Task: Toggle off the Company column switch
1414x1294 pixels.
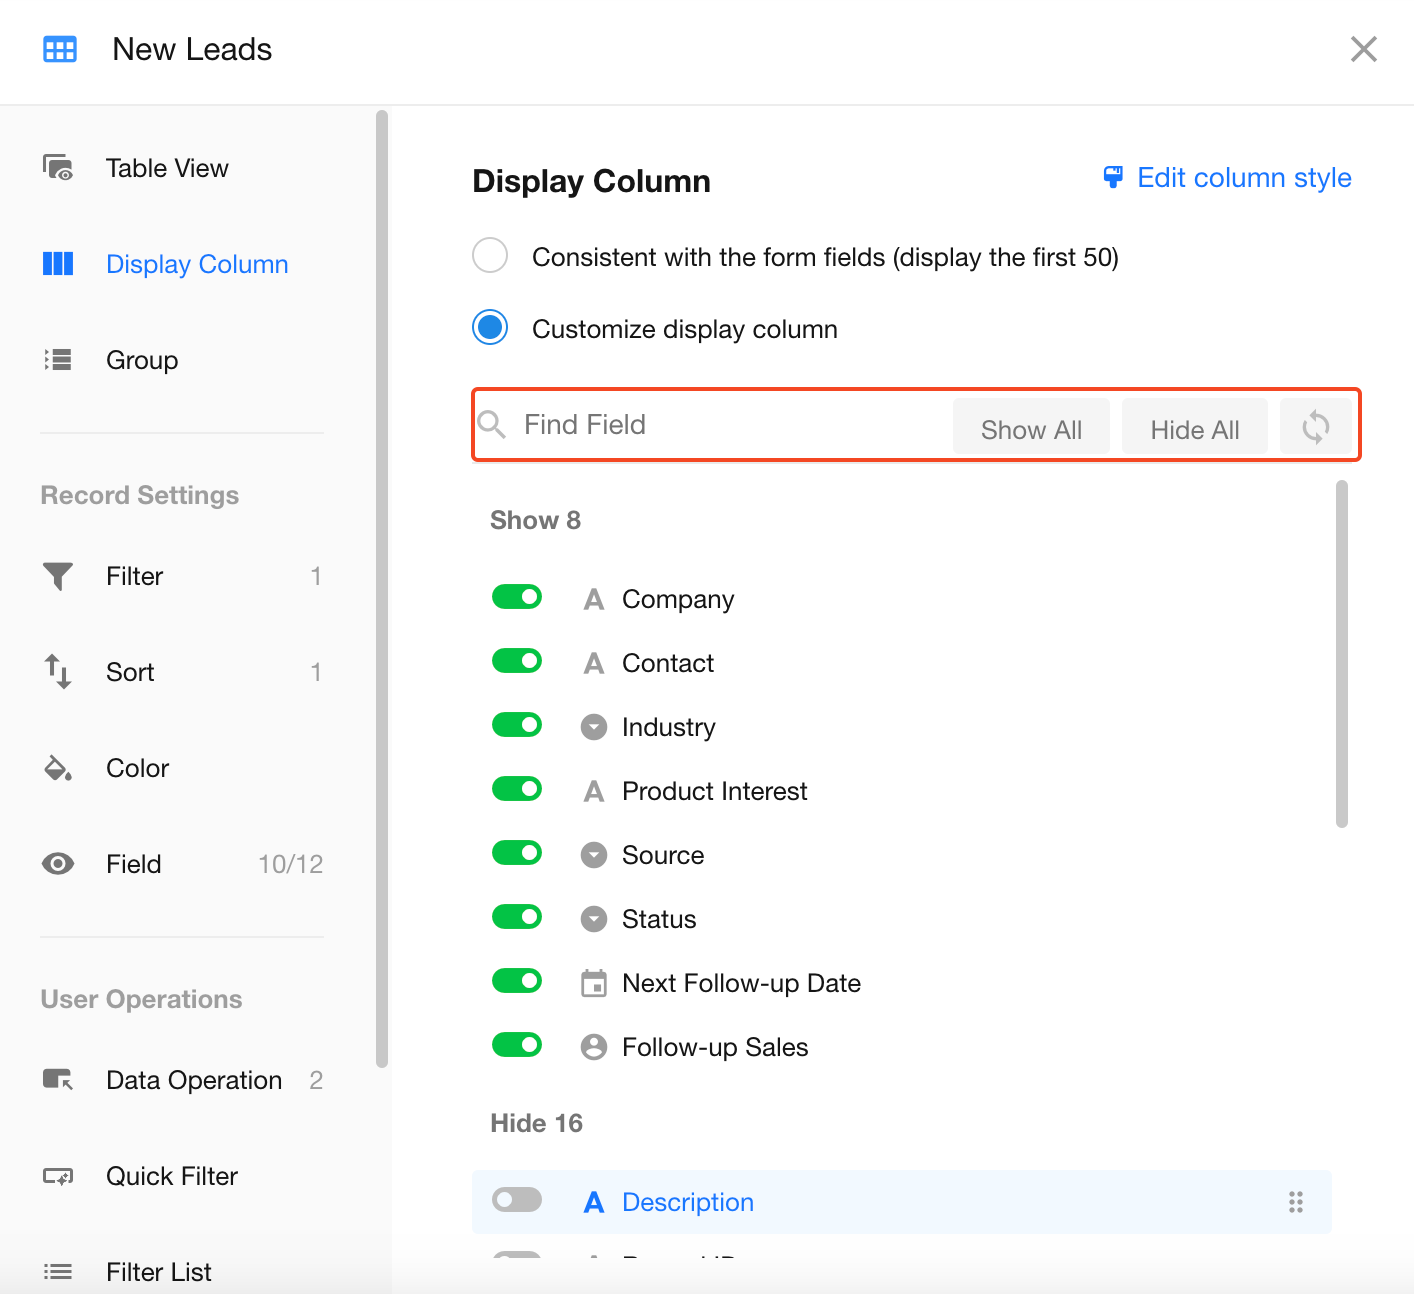Action: (x=517, y=598)
